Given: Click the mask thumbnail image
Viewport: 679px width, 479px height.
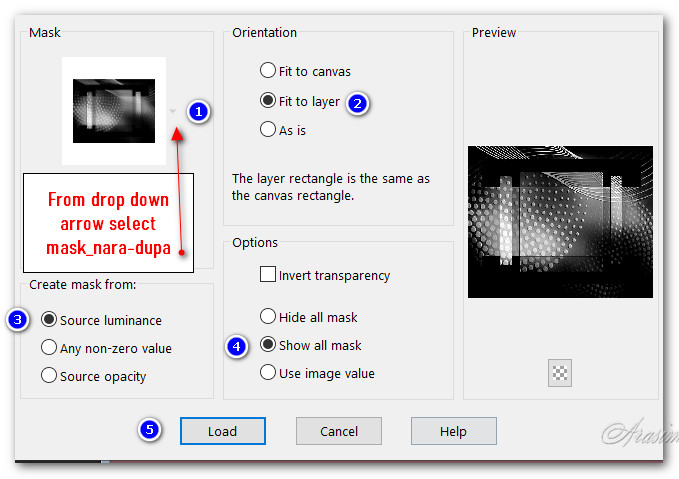Looking at the screenshot, I should [x=113, y=111].
